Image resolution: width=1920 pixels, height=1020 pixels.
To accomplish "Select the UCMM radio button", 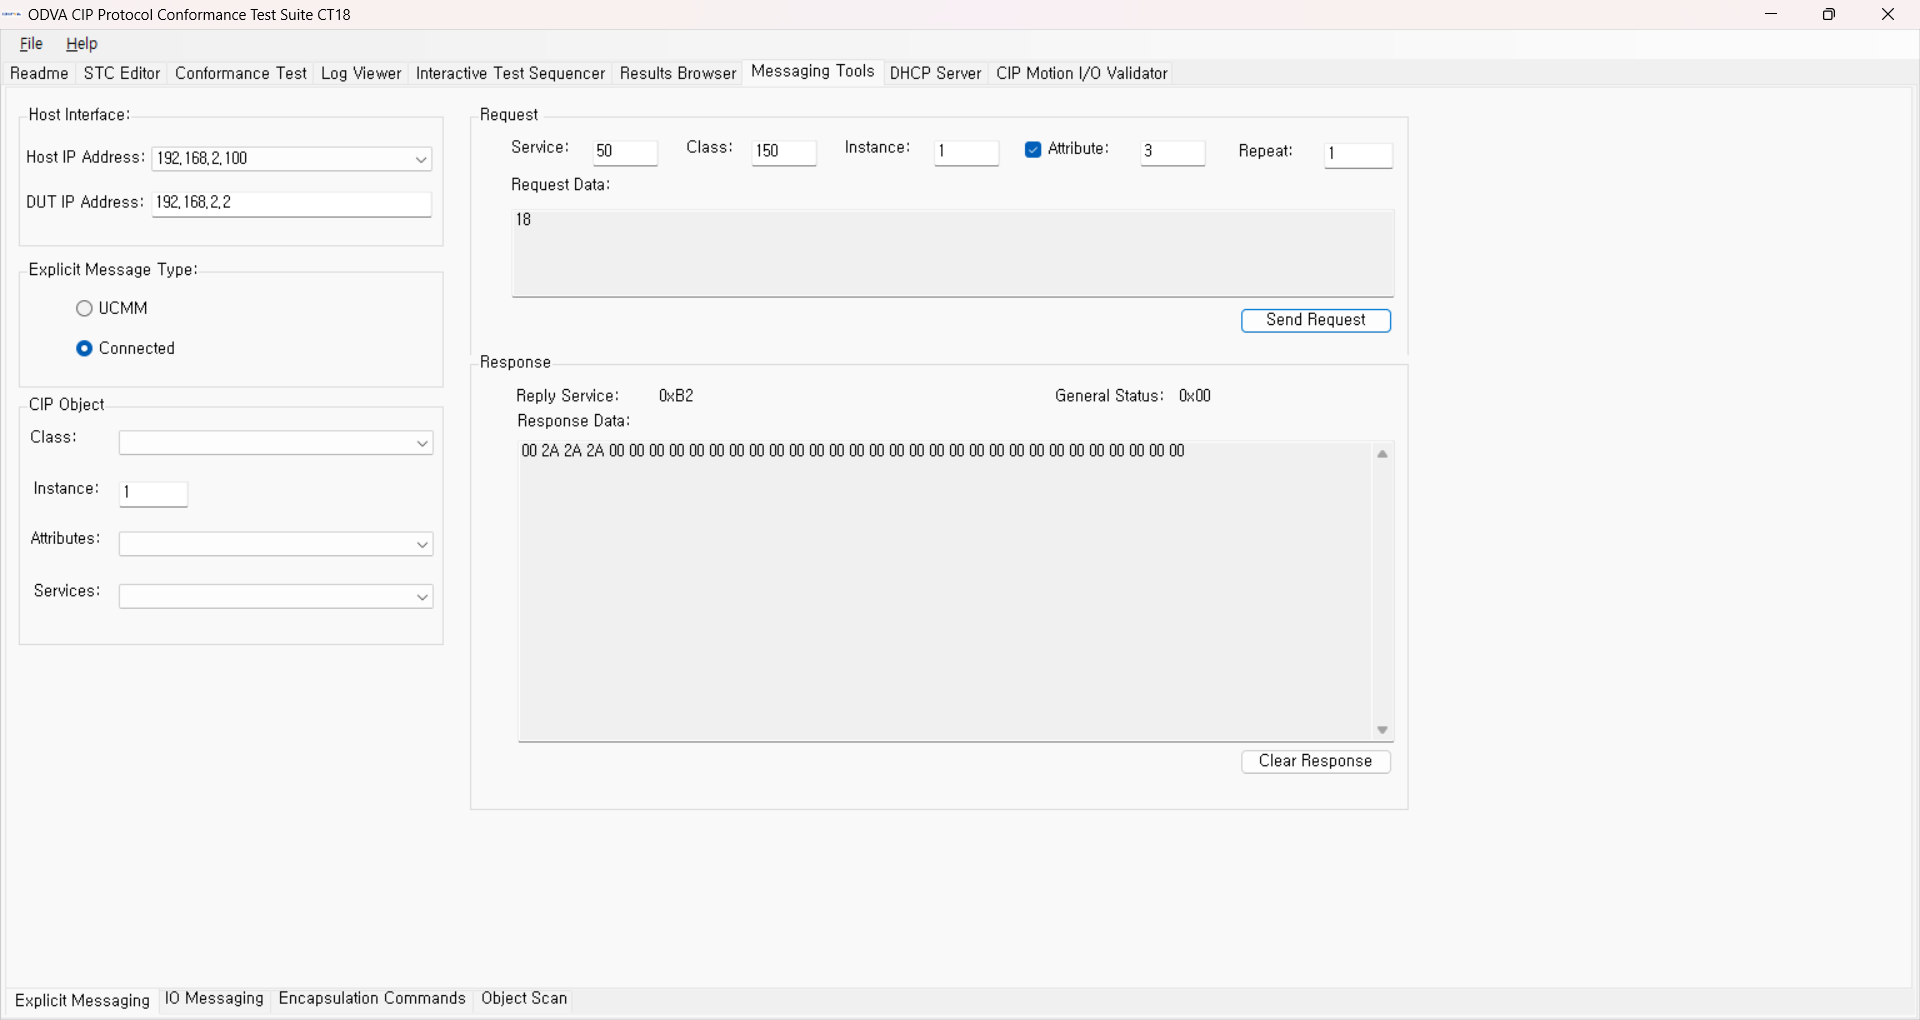I will coord(85,309).
